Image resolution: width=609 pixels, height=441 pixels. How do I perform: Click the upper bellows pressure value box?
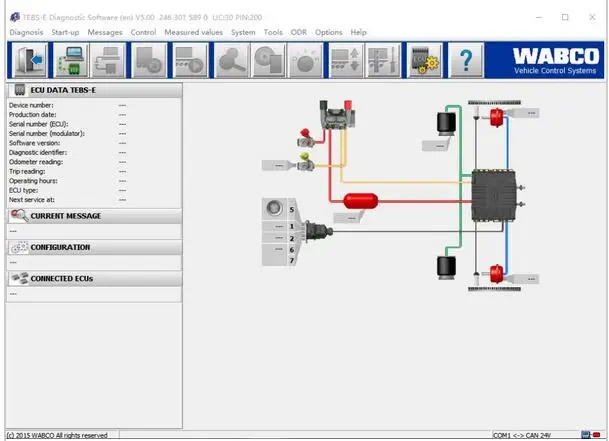click(x=437, y=146)
